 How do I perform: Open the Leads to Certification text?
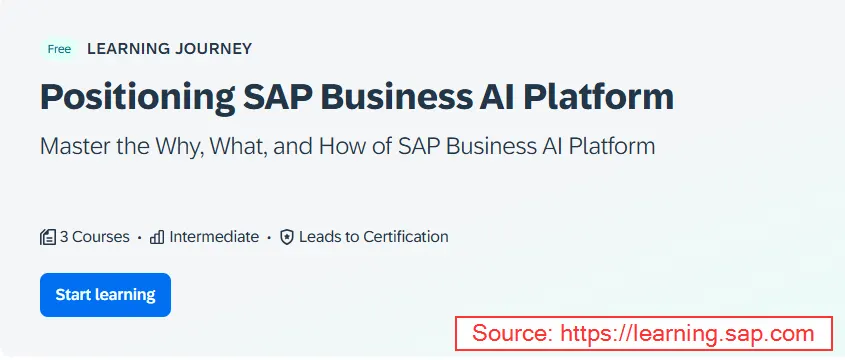(x=373, y=237)
